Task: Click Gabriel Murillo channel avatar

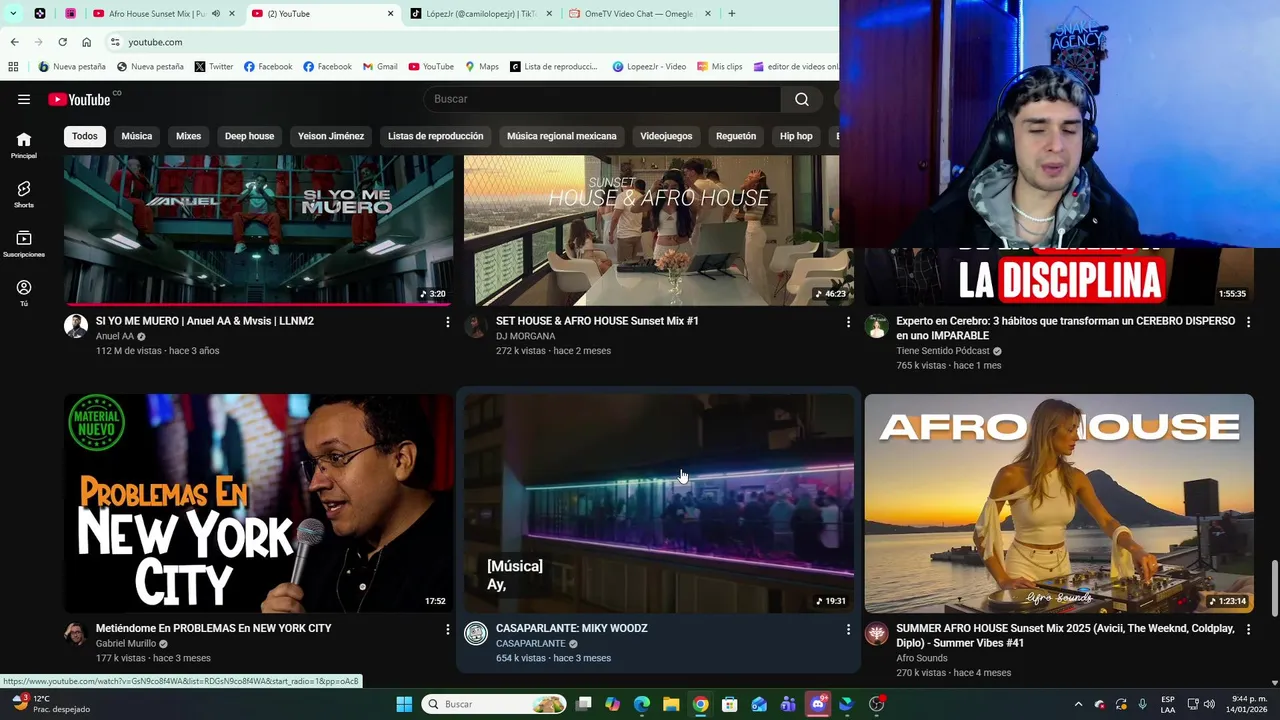Action: coord(76,633)
